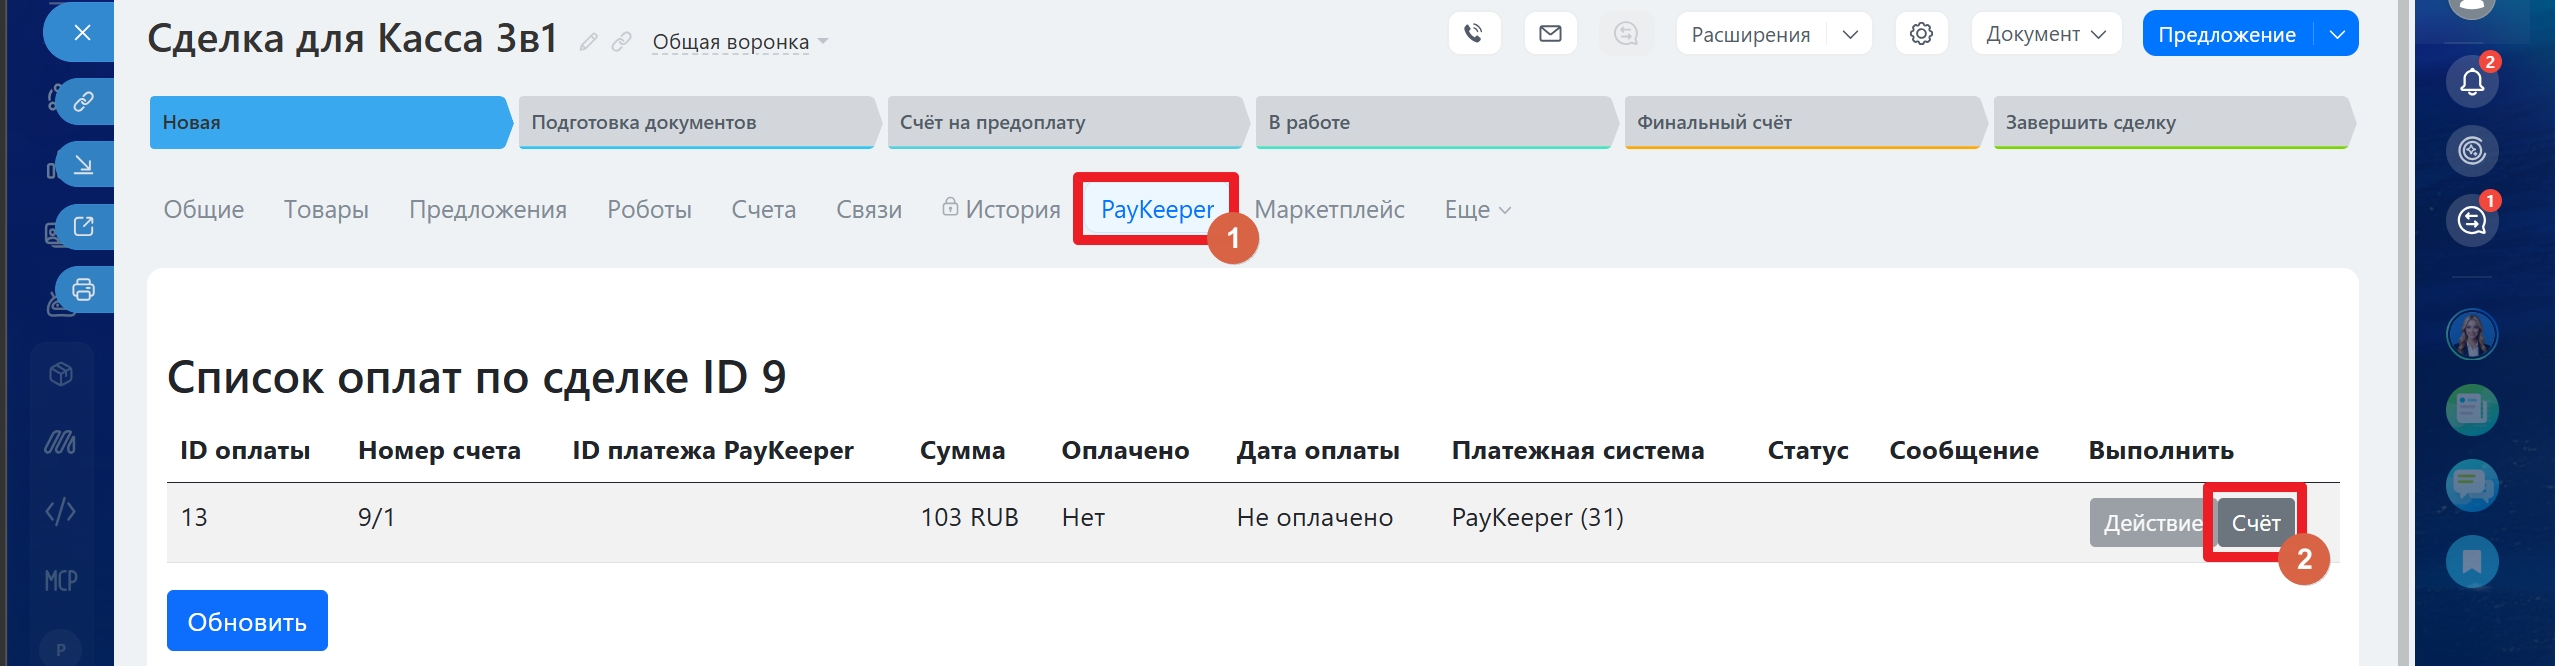This screenshot has width=2555, height=666.
Task: Click the print icon on left slider edge
Action: tap(84, 290)
